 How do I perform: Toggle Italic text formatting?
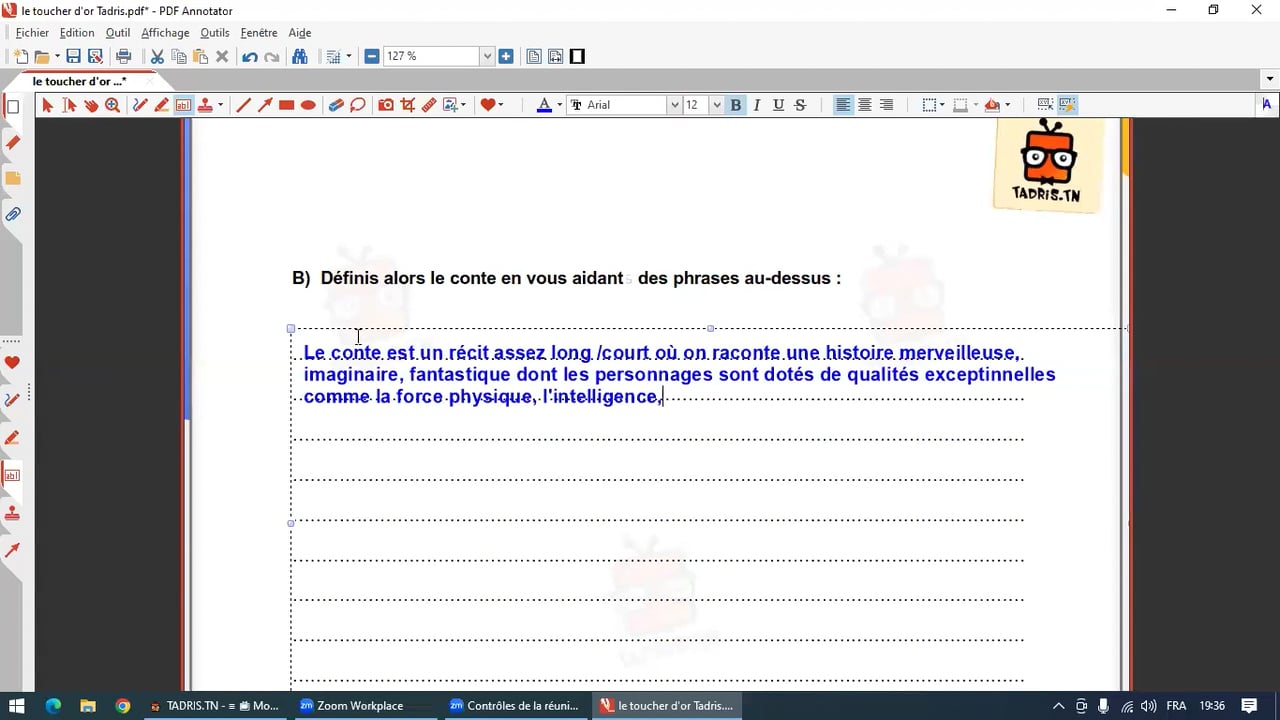coord(757,105)
